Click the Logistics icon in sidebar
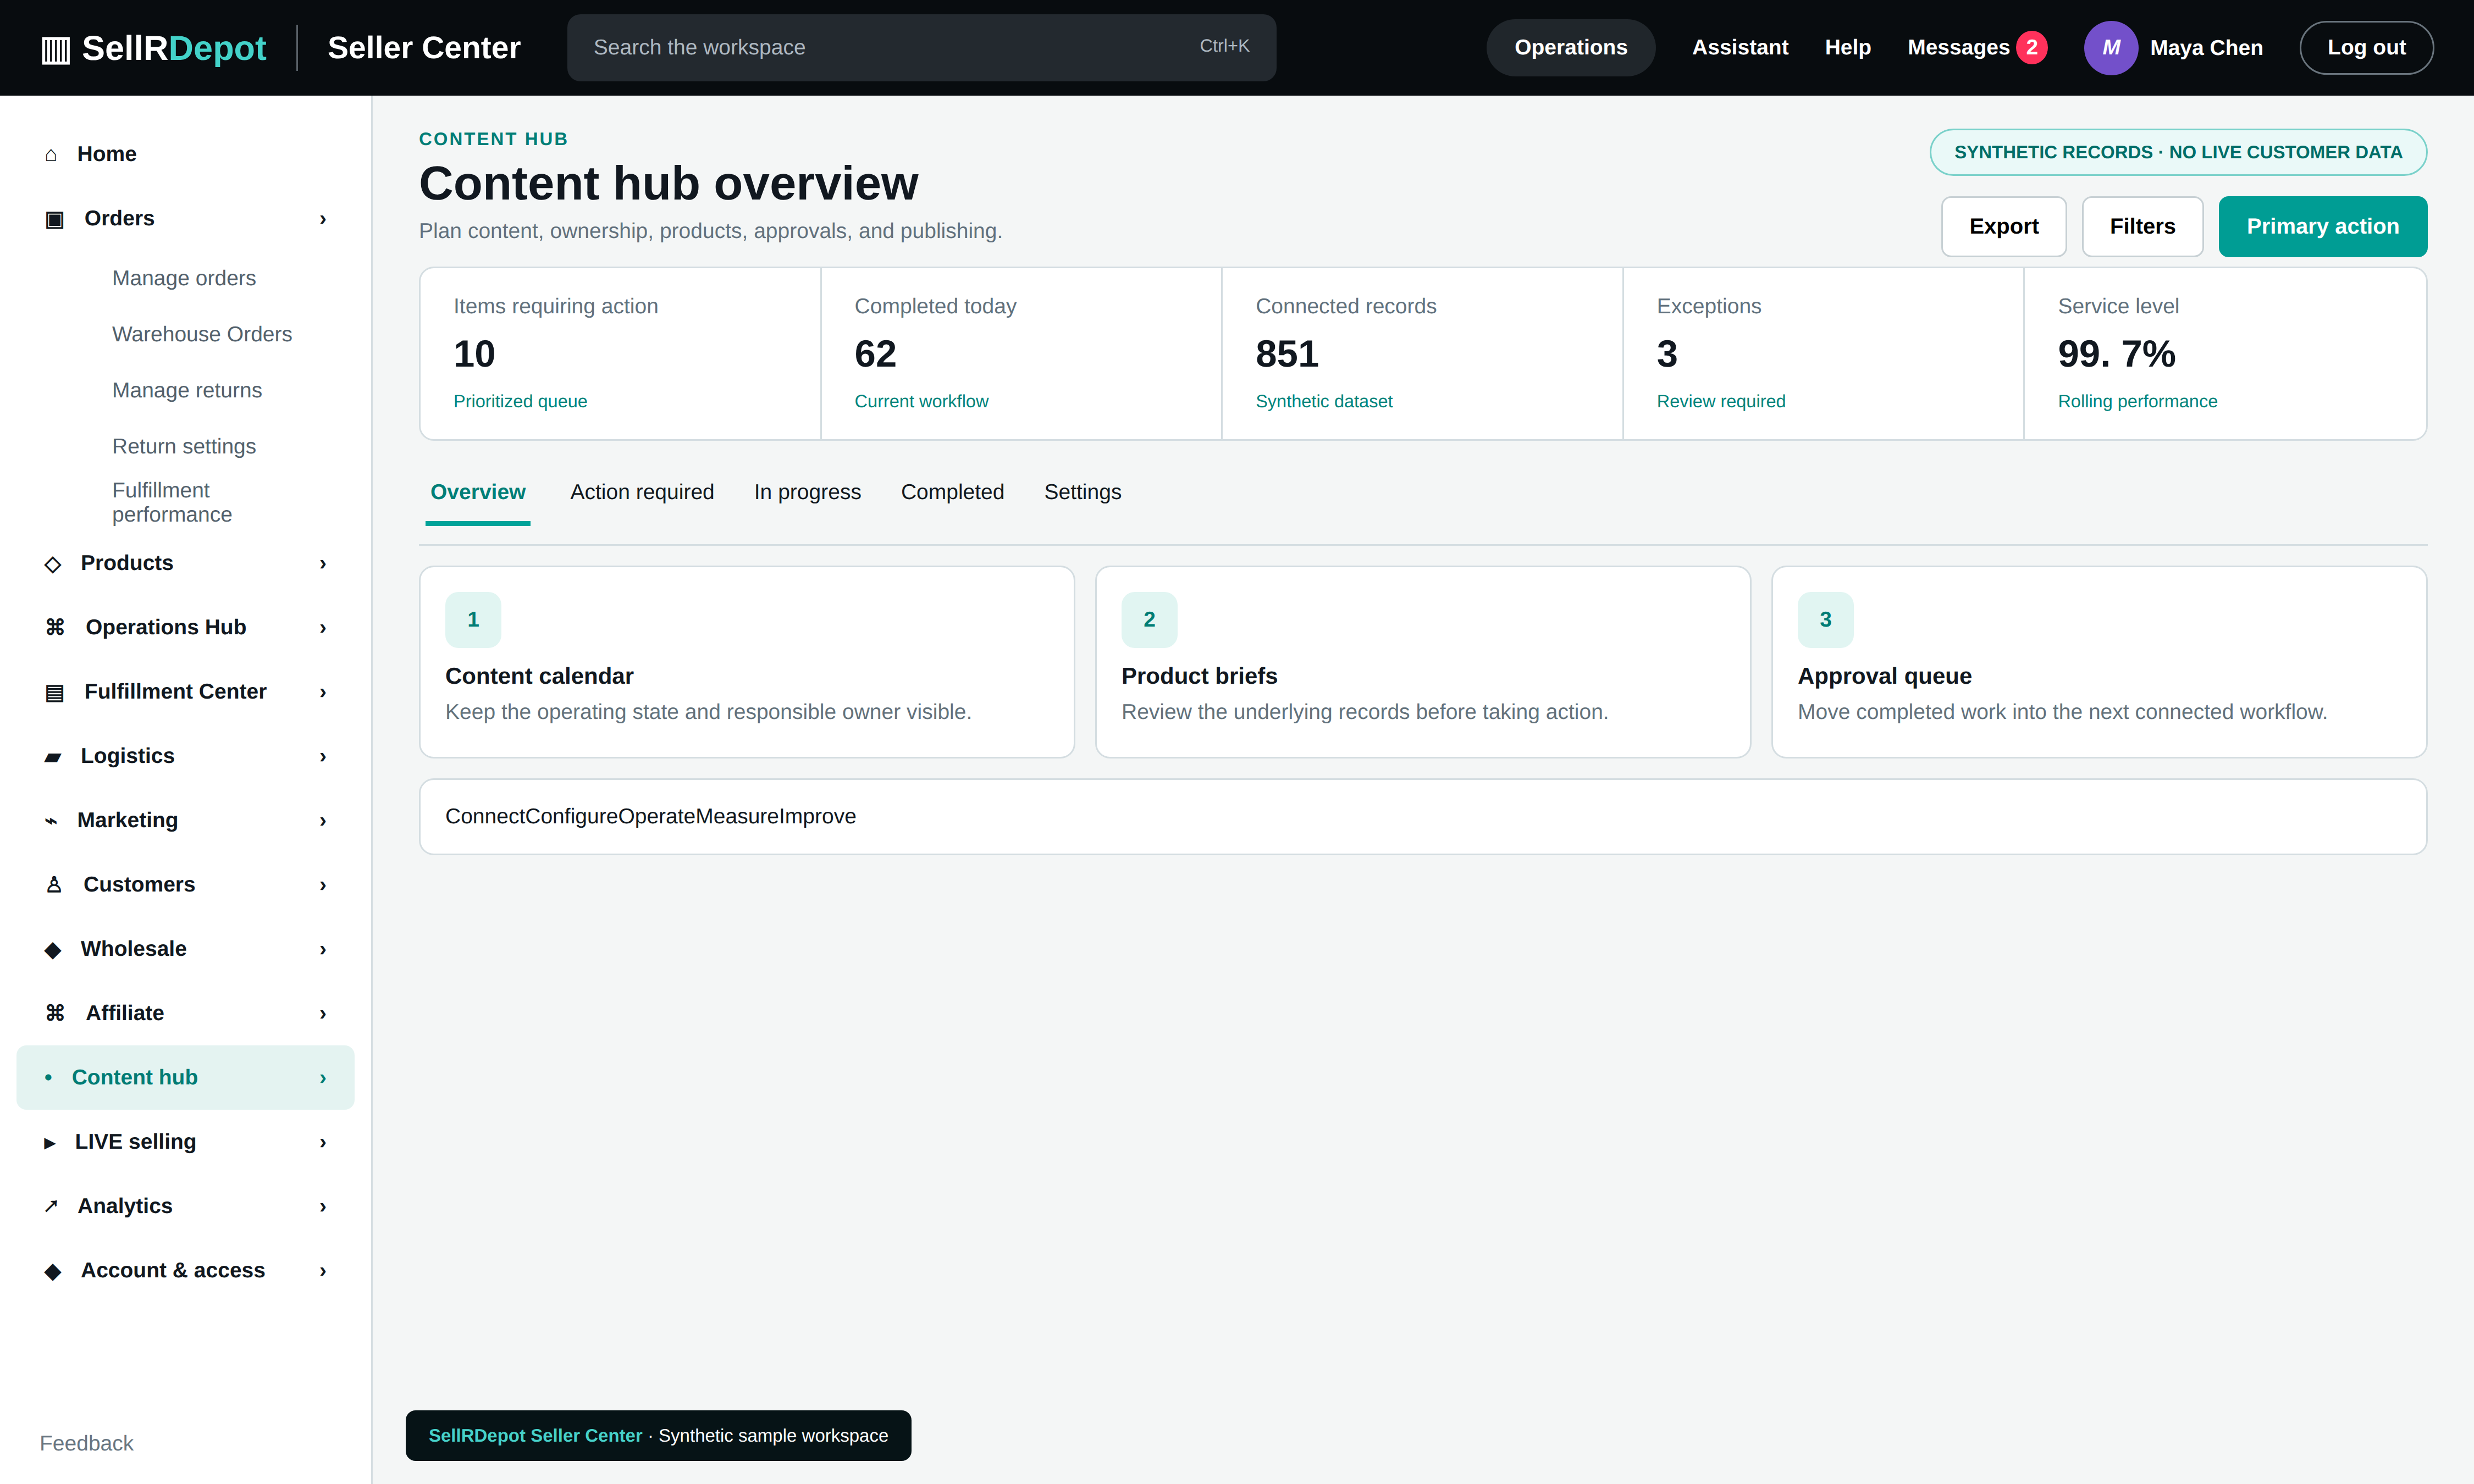This screenshot has width=2474, height=1484. 53,757
